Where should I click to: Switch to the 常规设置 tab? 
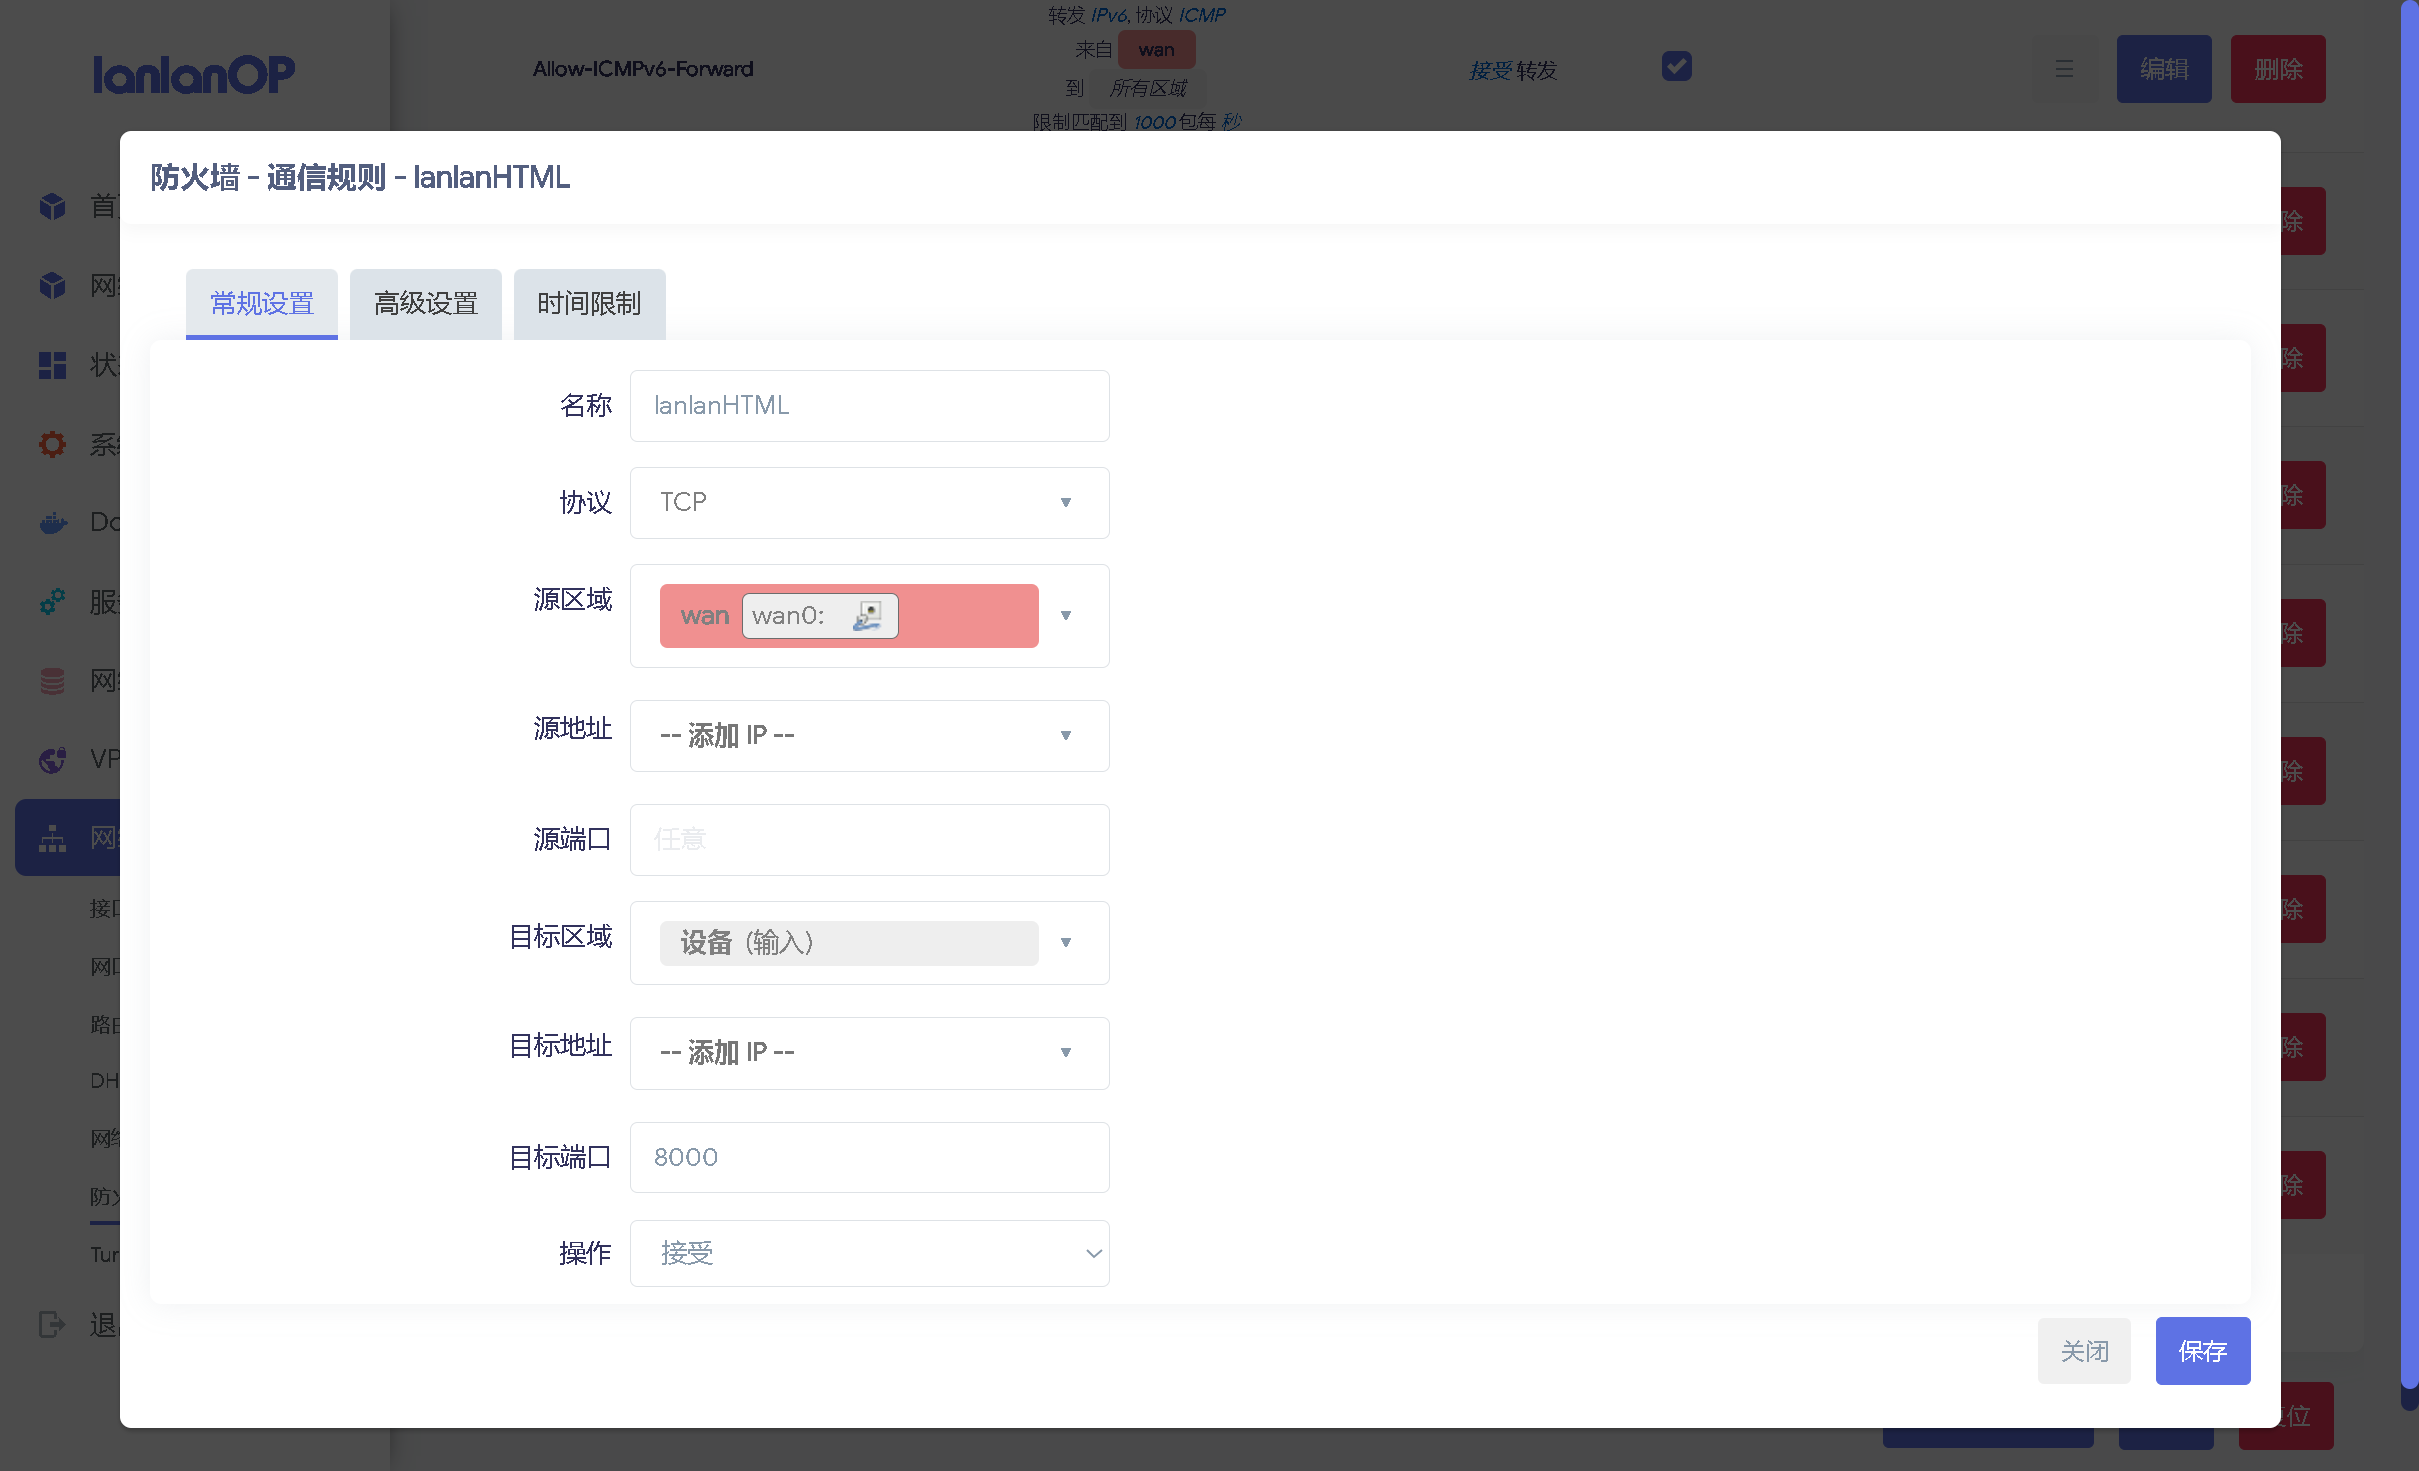click(x=262, y=303)
